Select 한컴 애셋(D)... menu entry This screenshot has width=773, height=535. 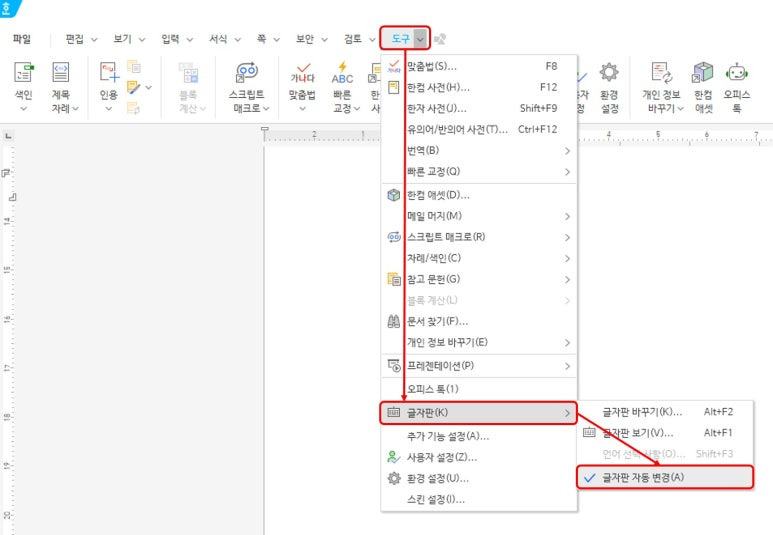[479, 195]
